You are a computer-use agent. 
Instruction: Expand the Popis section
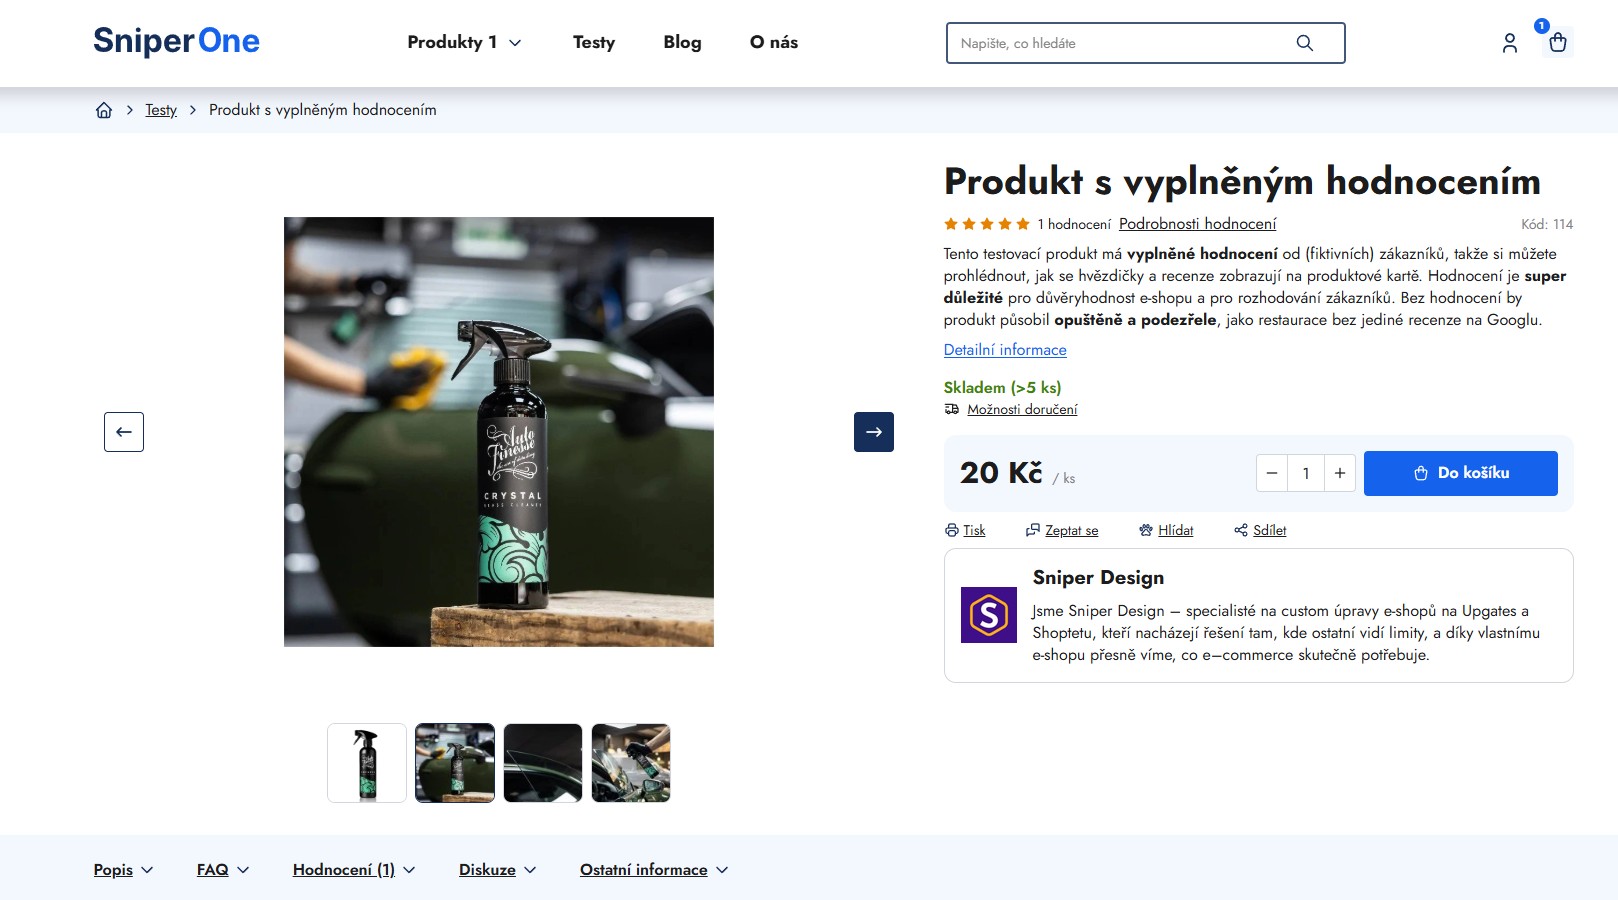123,870
